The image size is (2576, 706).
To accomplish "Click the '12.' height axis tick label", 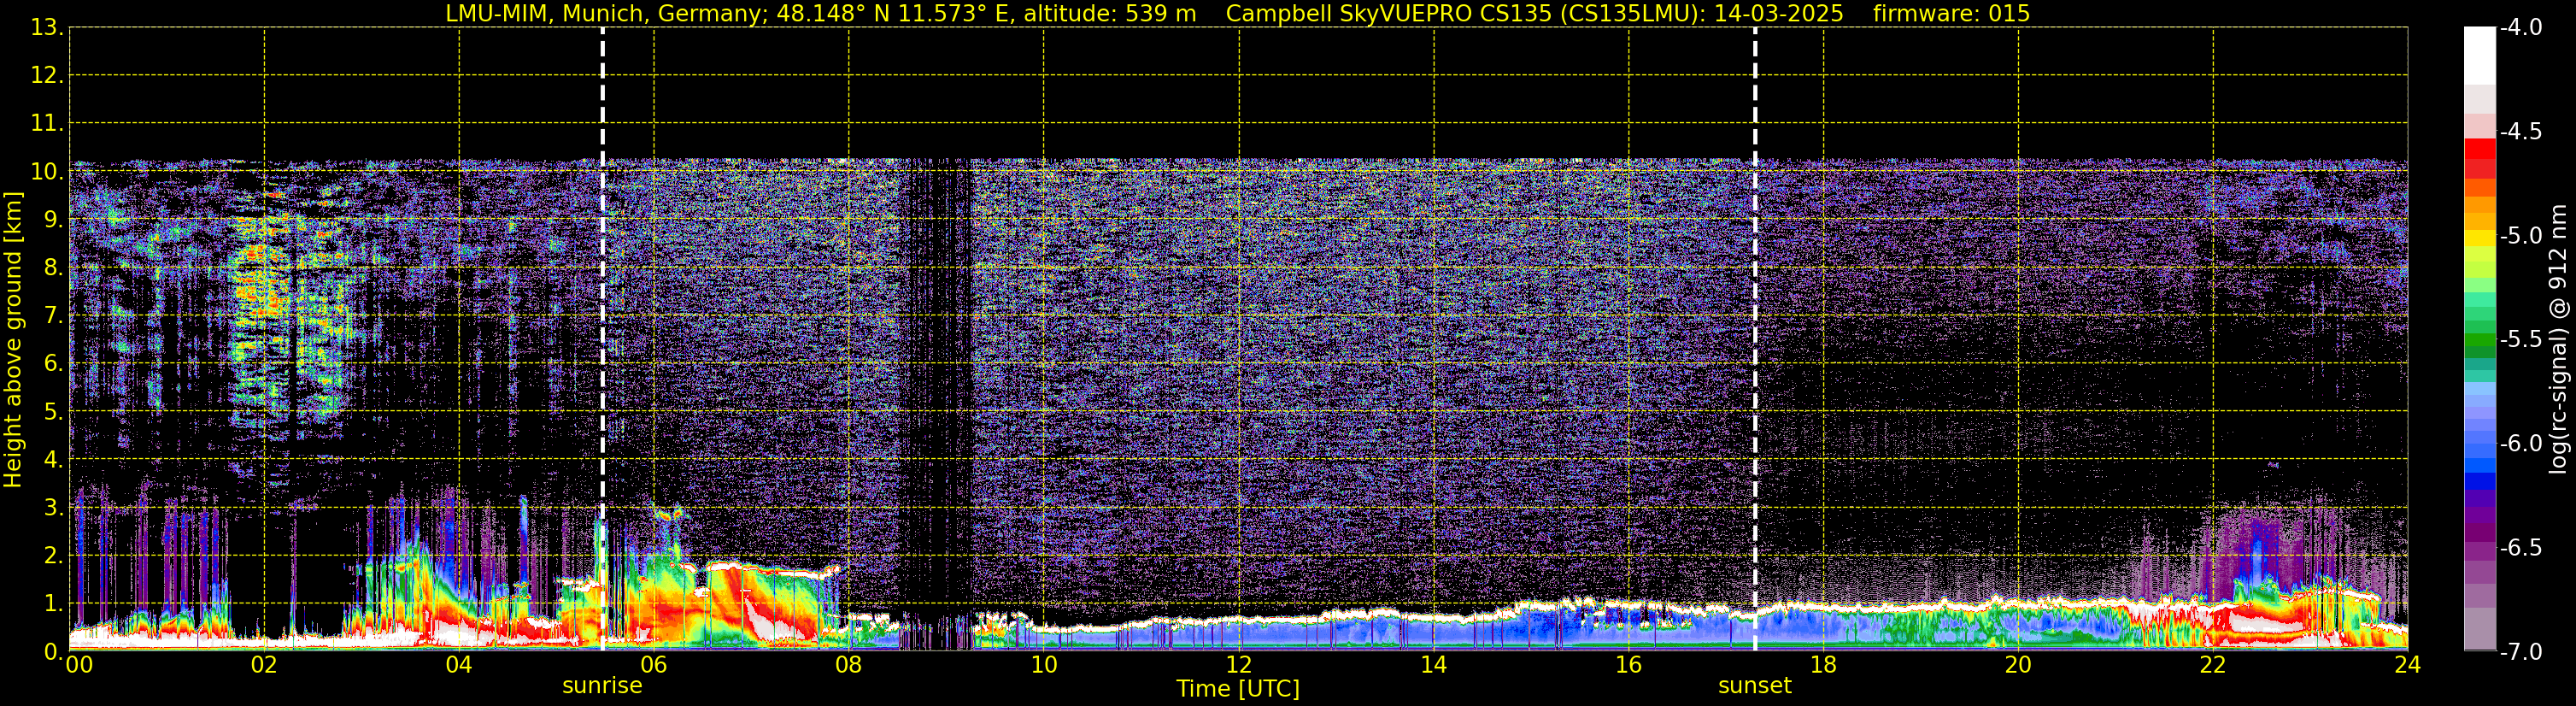I will pos(46,76).
